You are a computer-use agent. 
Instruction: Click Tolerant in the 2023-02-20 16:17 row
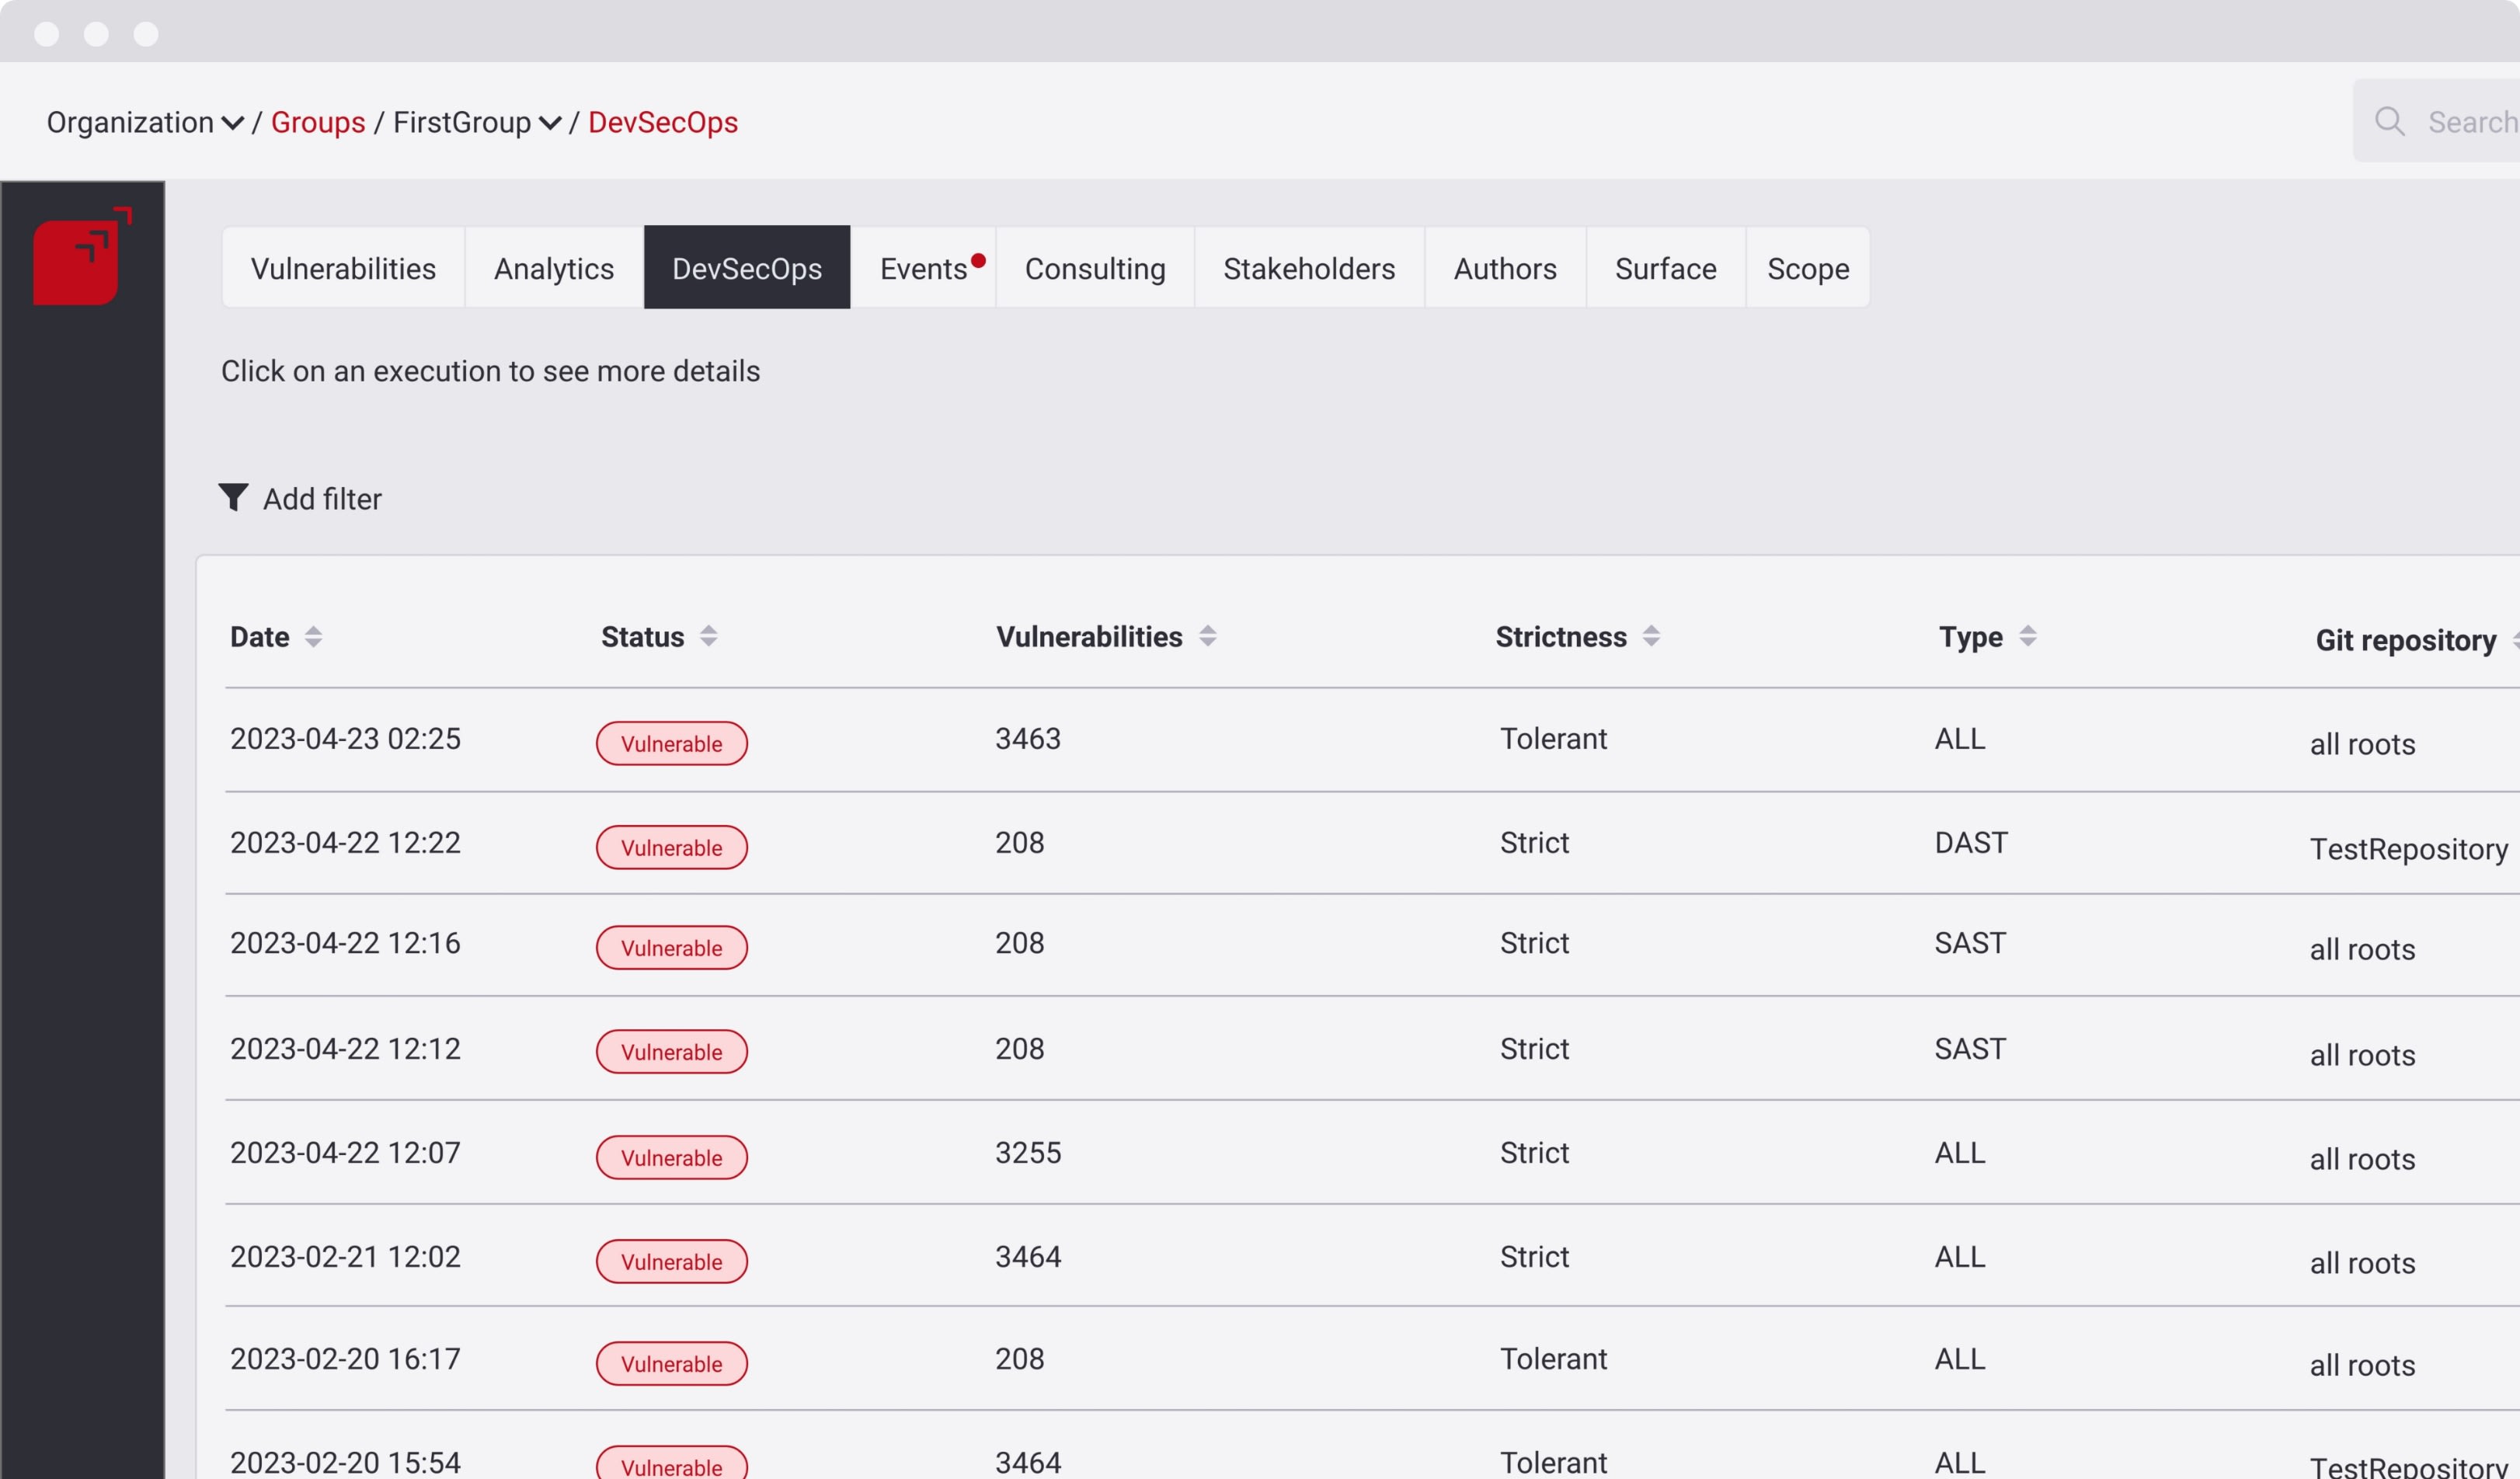coord(1553,1359)
